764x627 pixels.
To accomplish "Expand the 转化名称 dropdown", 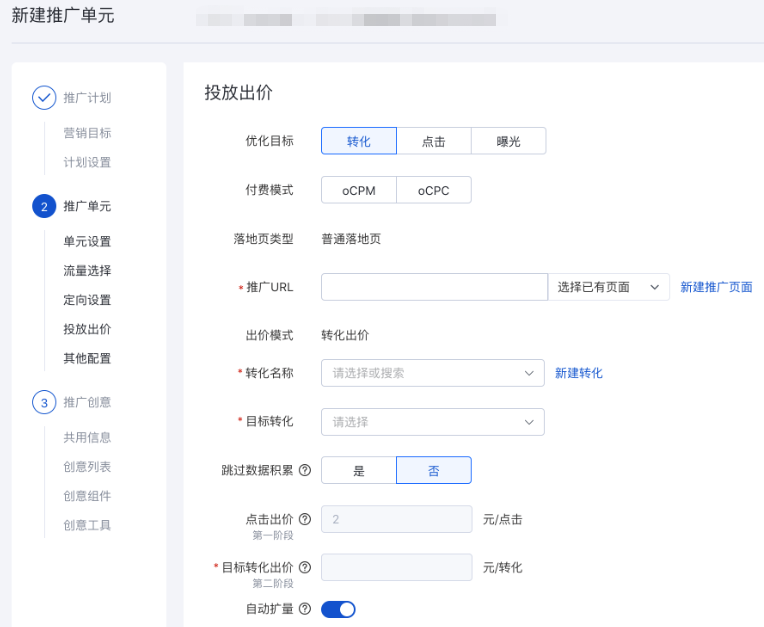I will [432, 373].
